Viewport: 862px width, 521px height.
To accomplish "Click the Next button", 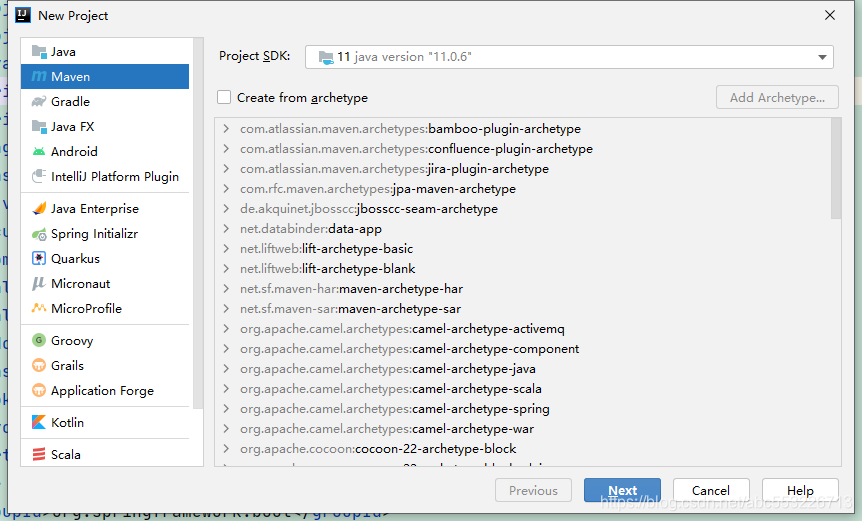I will pos(622,490).
